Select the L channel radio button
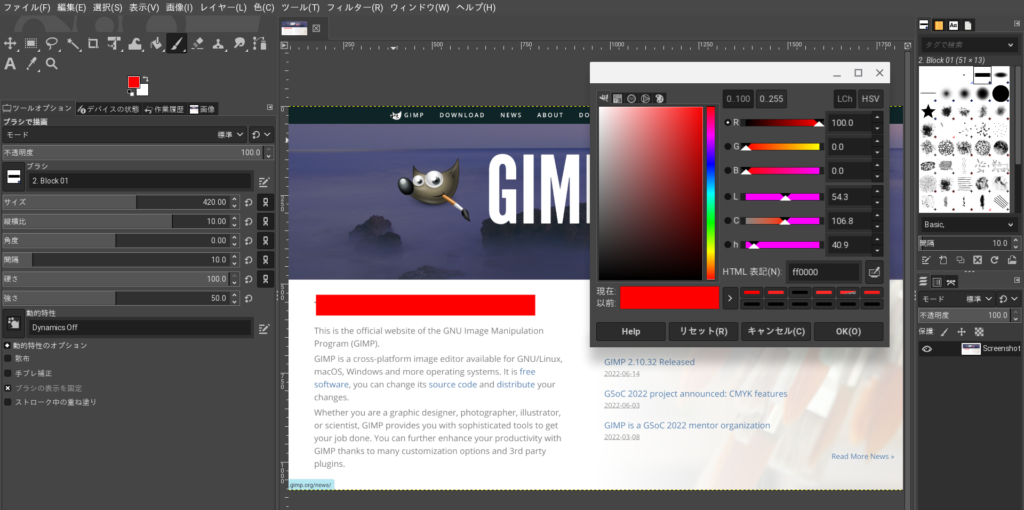This screenshot has height=510, width=1024. 728,196
